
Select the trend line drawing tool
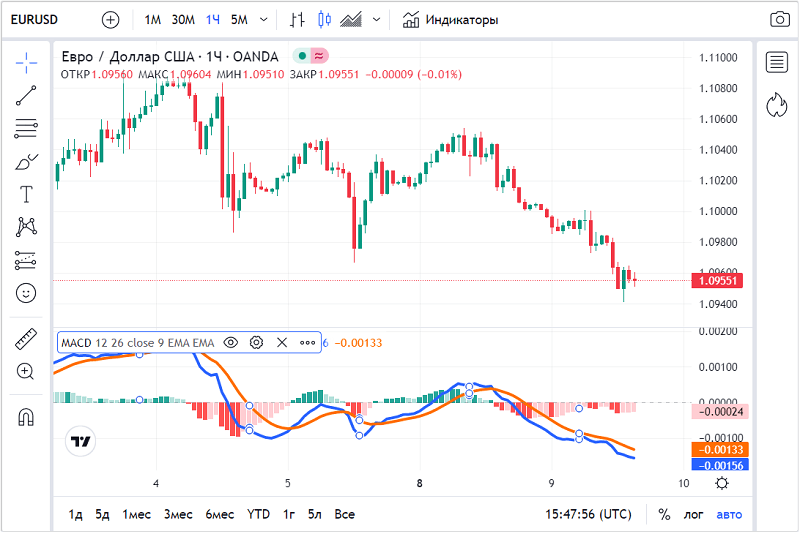[x=26, y=95]
